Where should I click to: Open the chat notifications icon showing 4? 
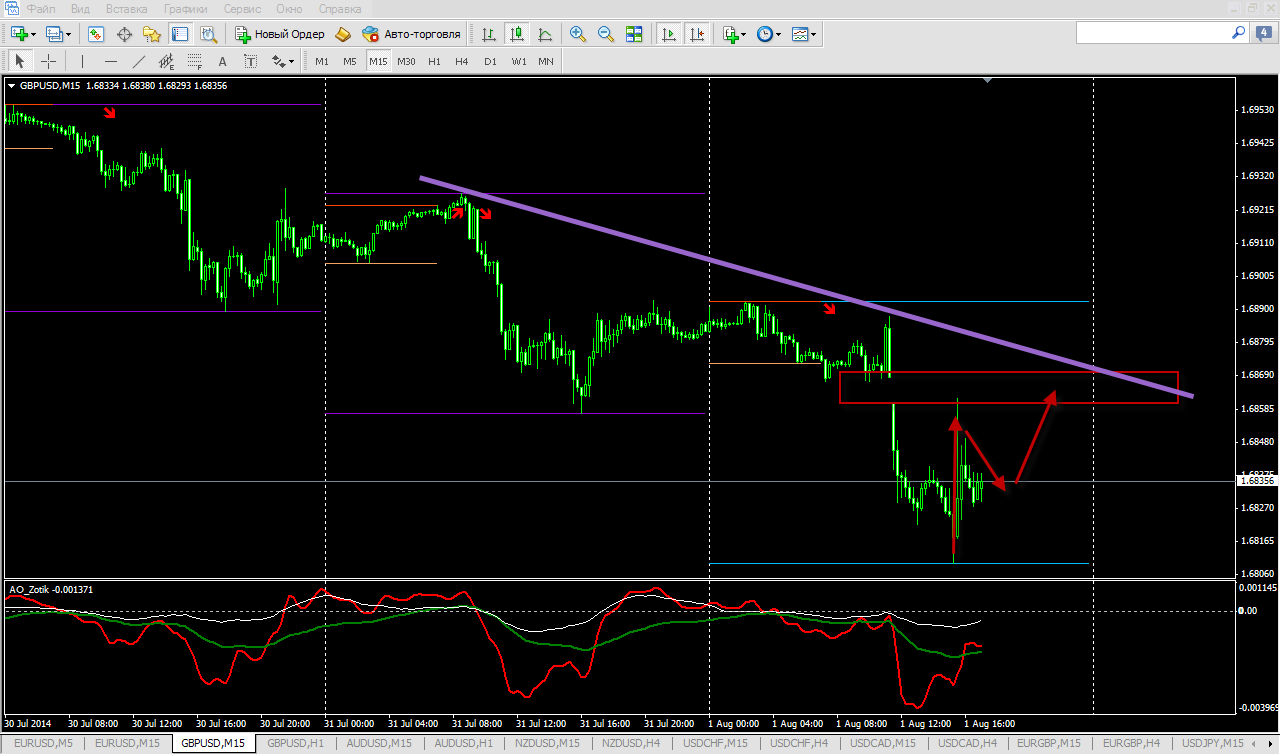[x=1265, y=33]
